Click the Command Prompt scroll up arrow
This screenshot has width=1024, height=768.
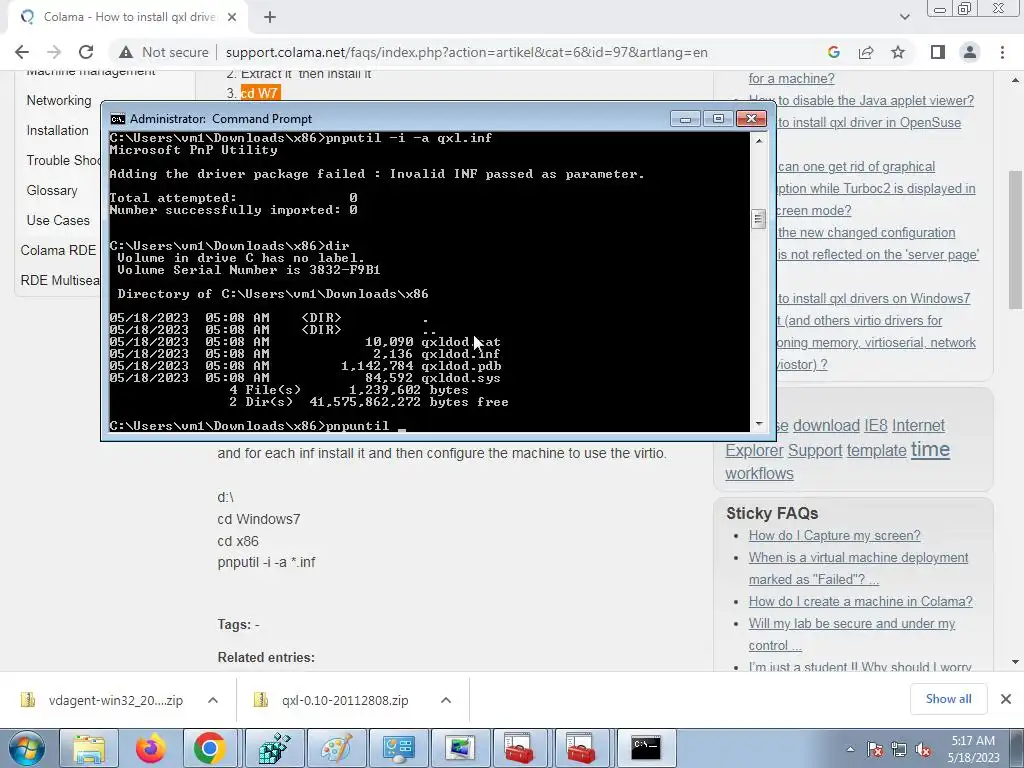758,140
